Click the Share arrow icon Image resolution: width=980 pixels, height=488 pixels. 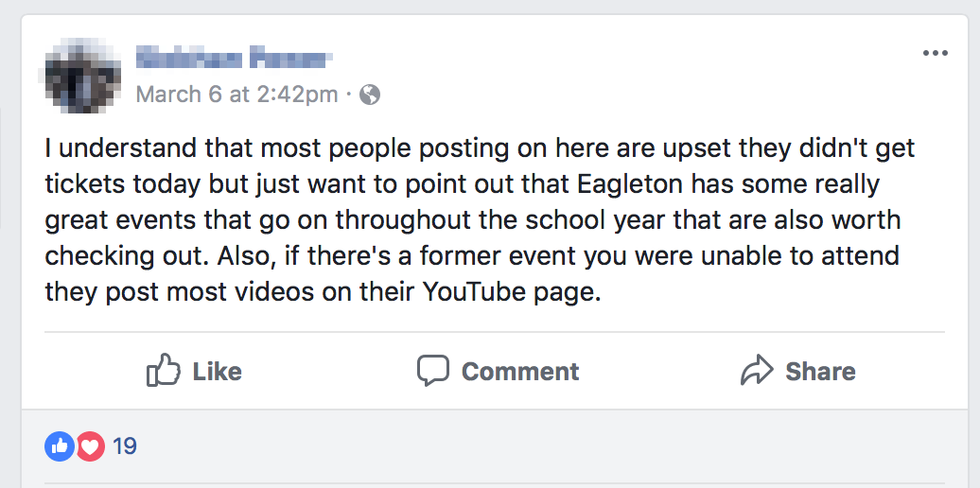[757, 371]
